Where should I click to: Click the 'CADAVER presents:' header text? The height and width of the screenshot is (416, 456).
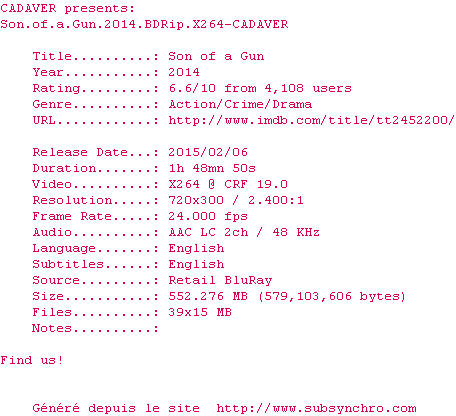point(67,8)
